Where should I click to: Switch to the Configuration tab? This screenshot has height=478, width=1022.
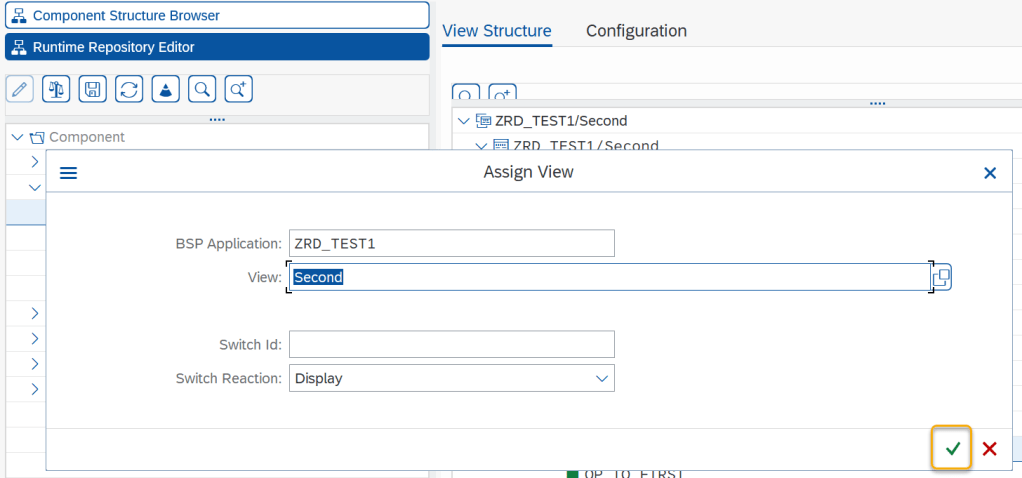636,31
